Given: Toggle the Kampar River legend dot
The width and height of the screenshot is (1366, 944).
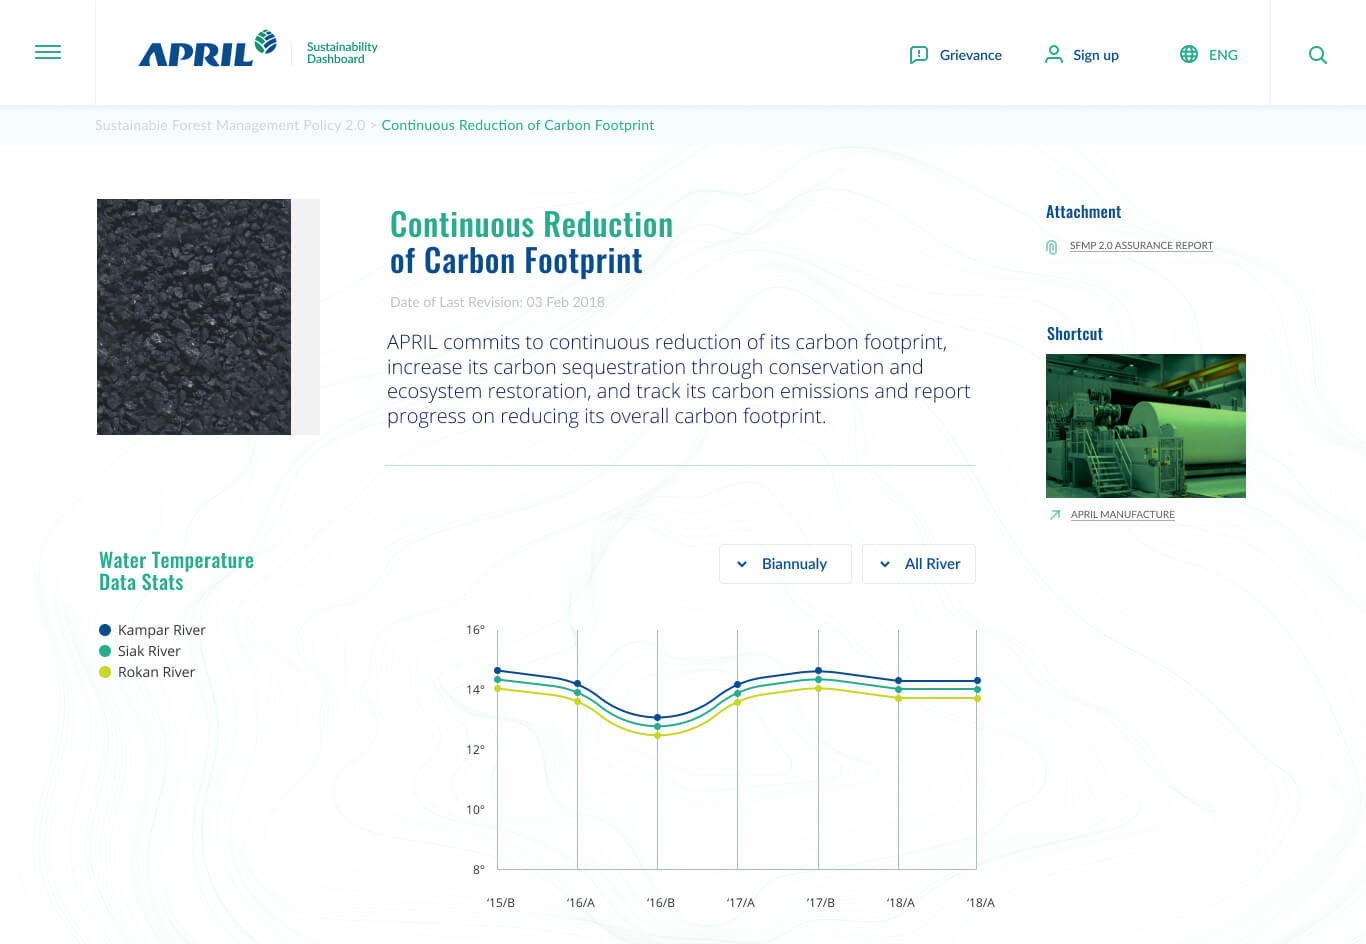Looking at the screenshot, I should pyautogui.click(x=105, y=630).
